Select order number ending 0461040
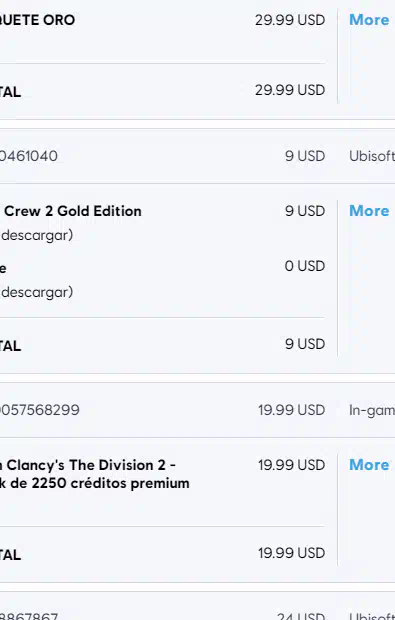395x620 pixels. tap(28, 156)
